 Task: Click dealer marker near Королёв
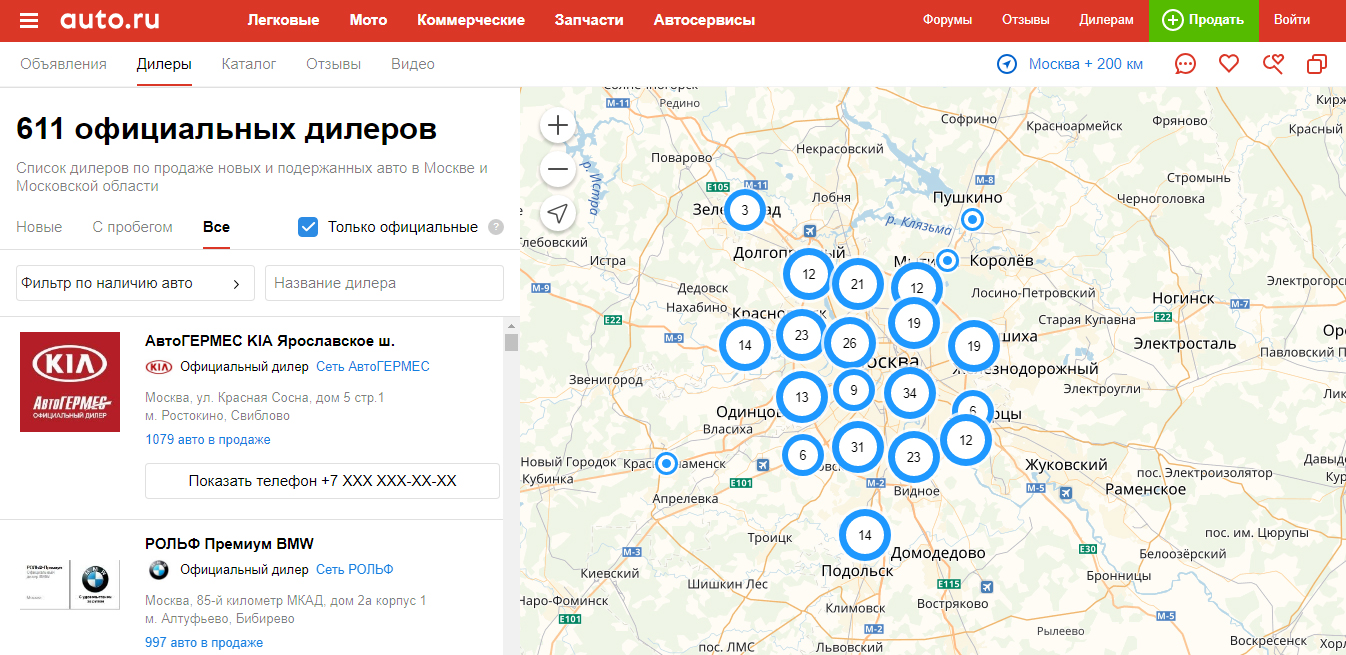[947, 261]
